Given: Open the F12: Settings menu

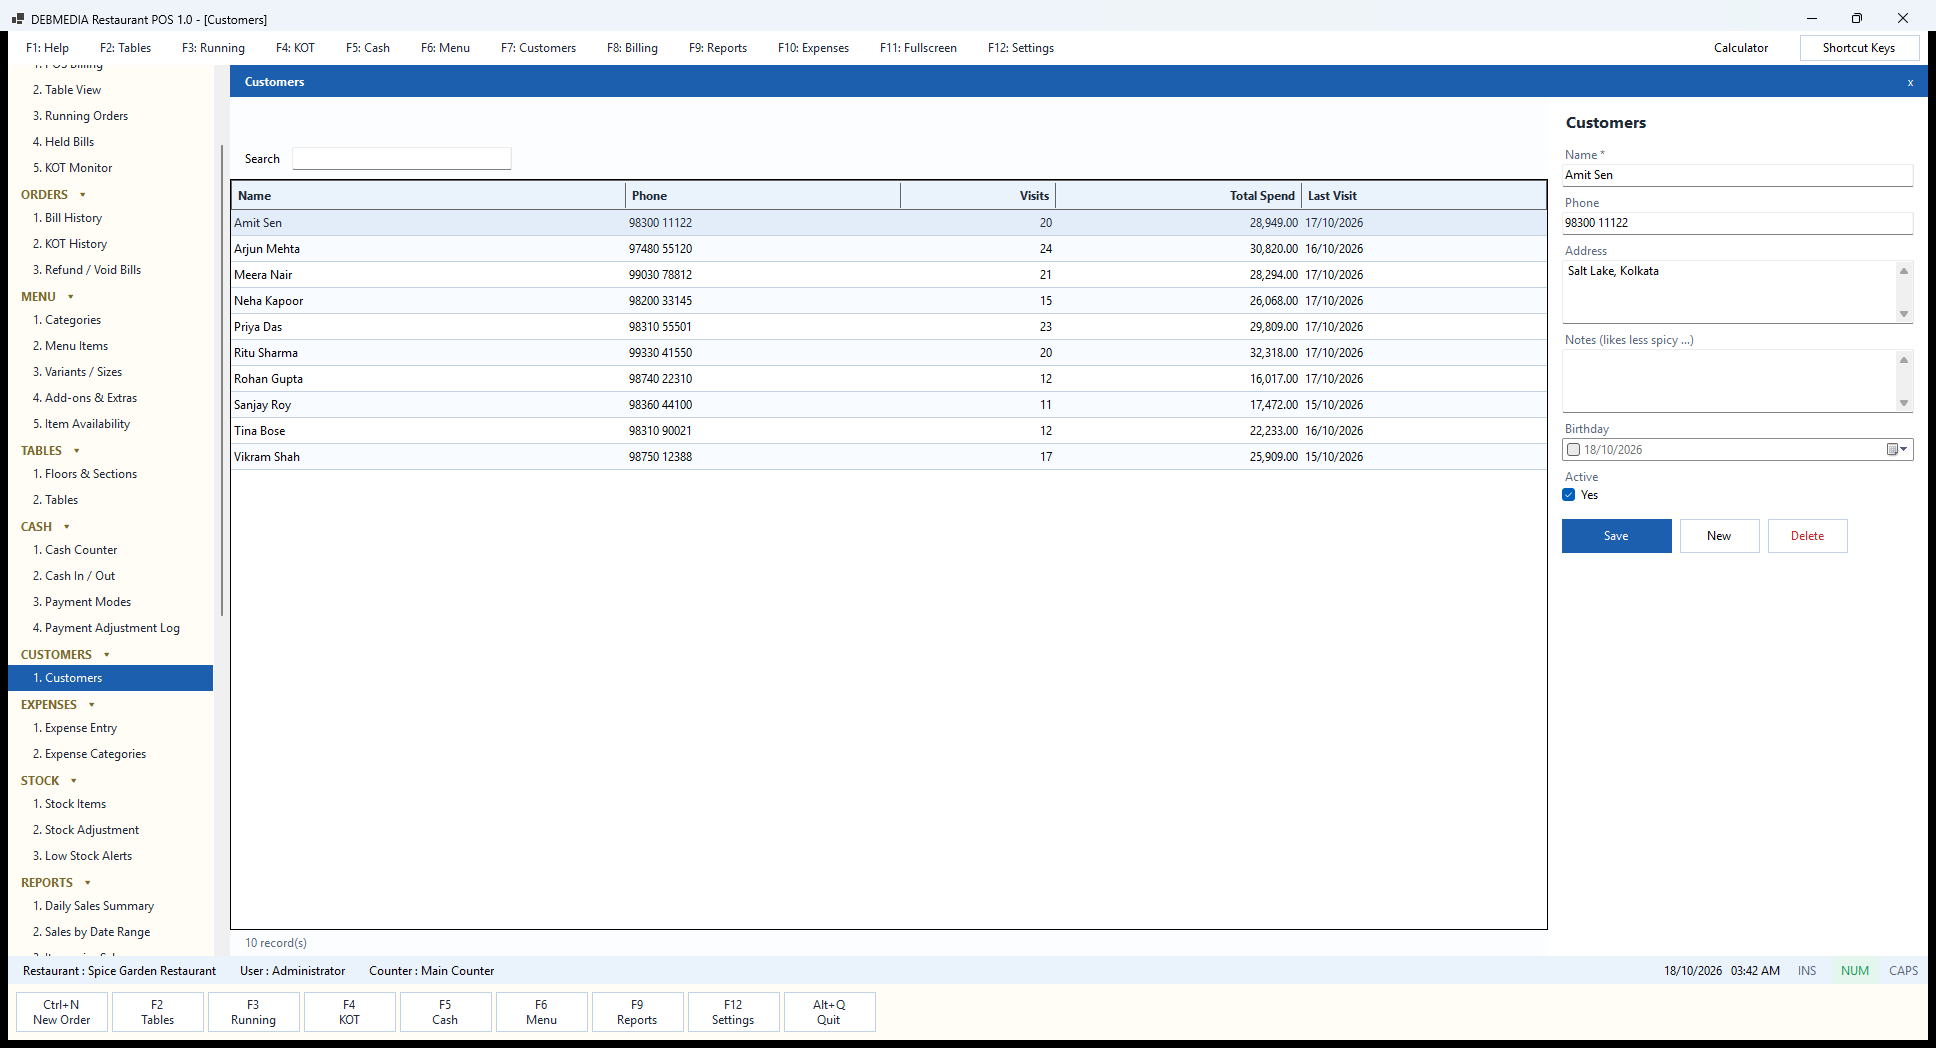Looking at the screenshot, I should pyautogui.click(x=1021, y=48).
